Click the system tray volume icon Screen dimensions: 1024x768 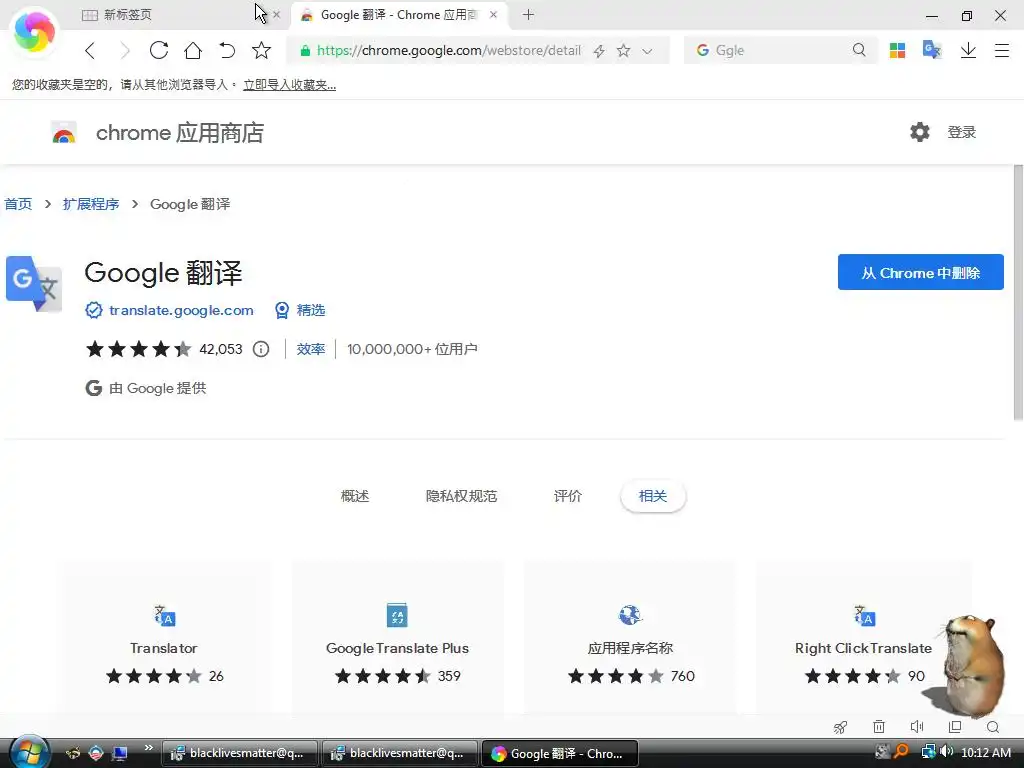point(948,752)
